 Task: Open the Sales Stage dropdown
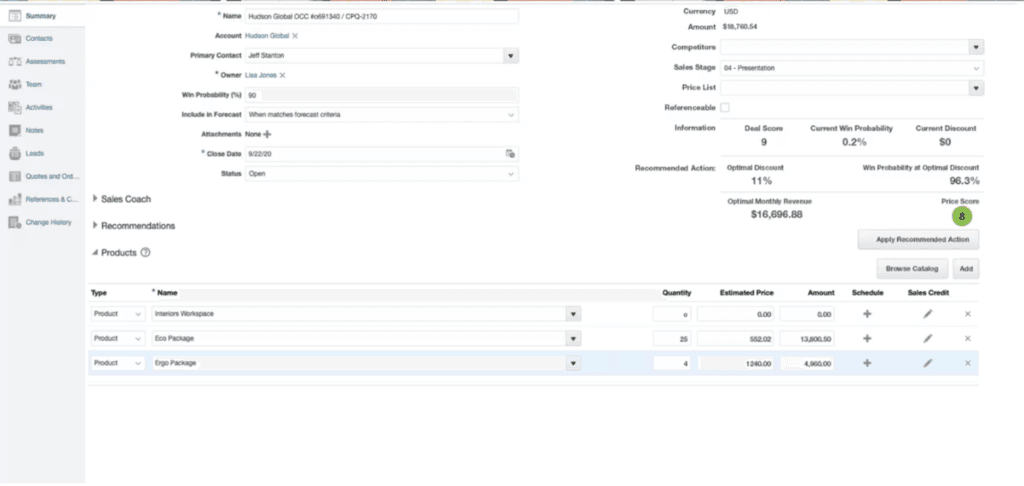[976, 68]
